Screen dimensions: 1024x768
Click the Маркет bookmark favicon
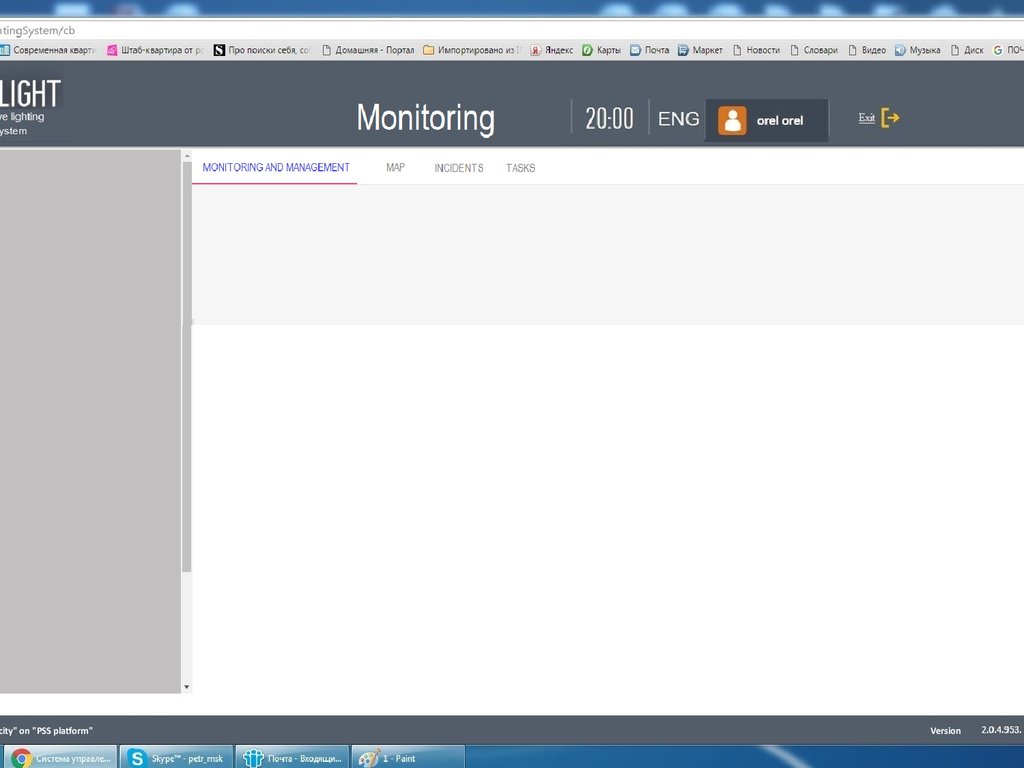[x=683, y=50]
